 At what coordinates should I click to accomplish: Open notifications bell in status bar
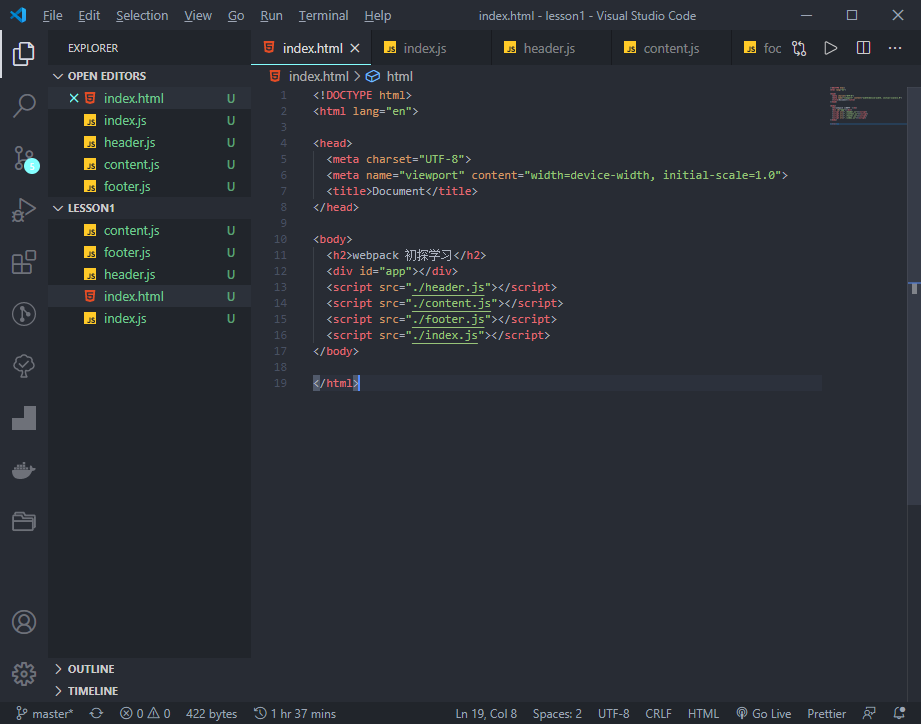pos(899,713)
